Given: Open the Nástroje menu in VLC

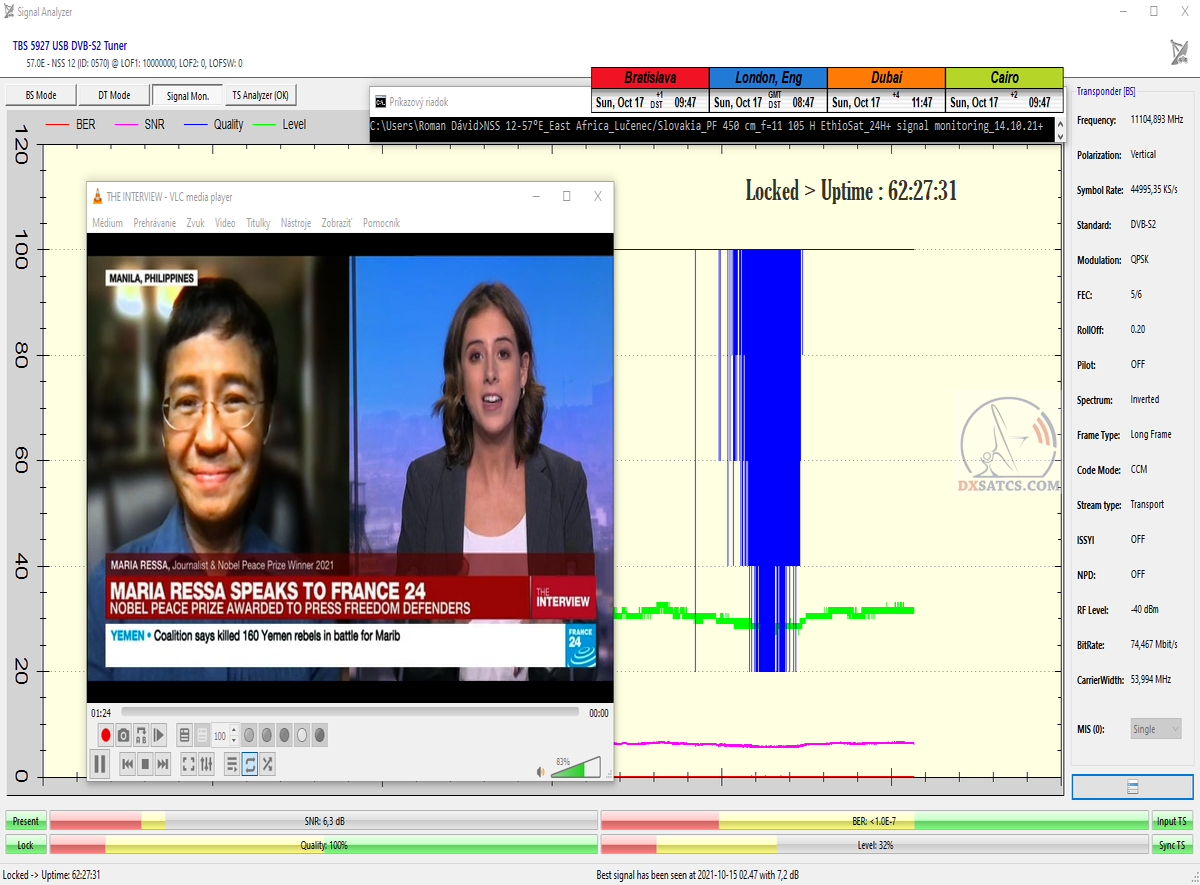Looking at the screenshot, I should point(296,223).
